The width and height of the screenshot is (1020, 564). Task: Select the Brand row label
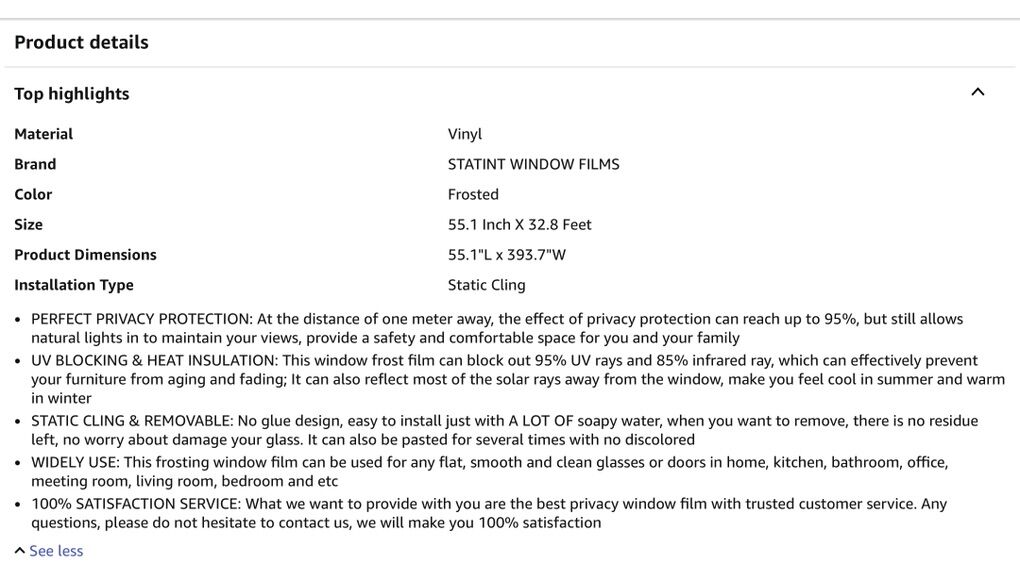pos(35,164)
